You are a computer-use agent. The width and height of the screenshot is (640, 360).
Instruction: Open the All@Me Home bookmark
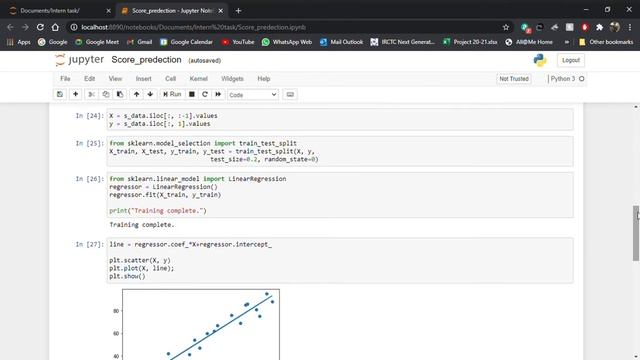529,42
